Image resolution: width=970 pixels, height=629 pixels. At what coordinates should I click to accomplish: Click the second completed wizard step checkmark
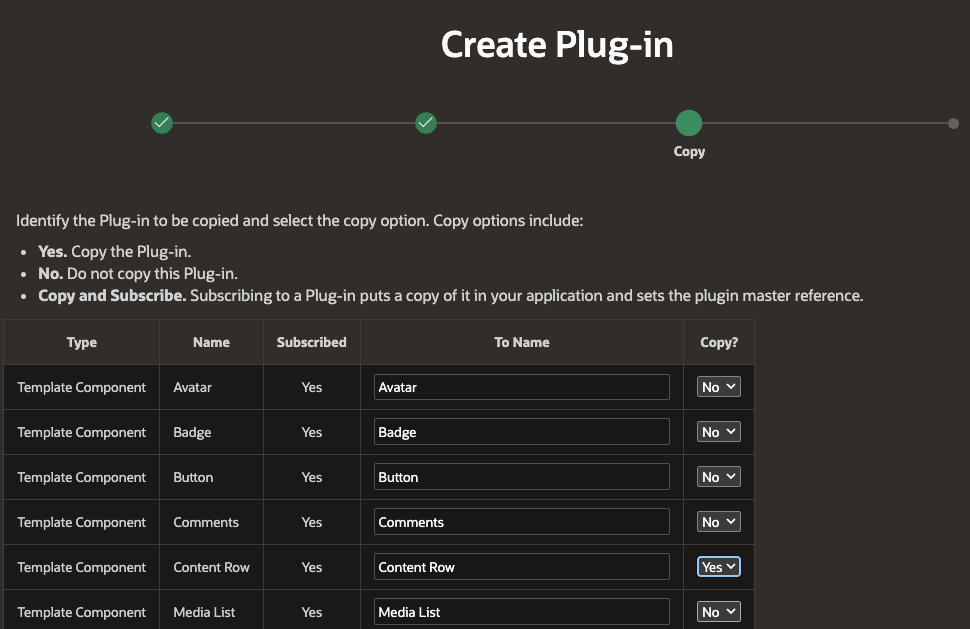coord(426,123)
